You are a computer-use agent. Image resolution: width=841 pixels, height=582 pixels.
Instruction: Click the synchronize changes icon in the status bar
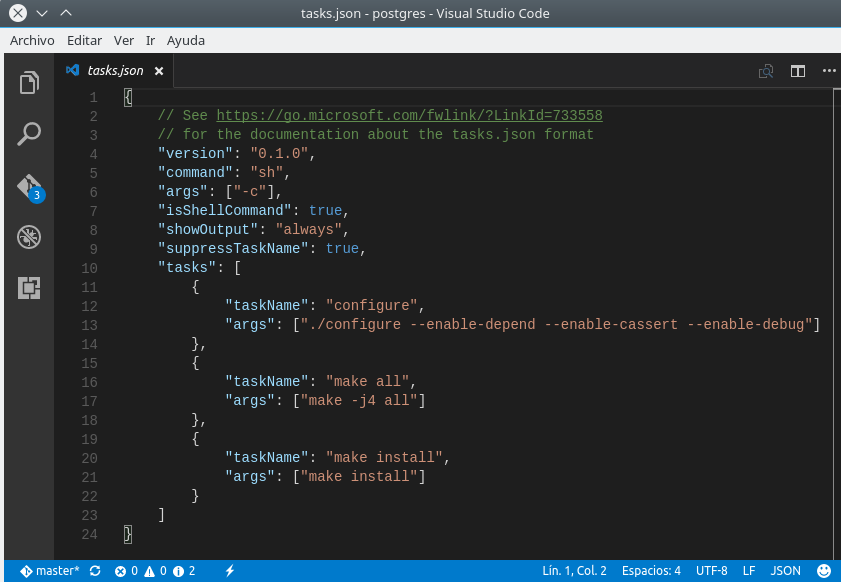[95, 571]
